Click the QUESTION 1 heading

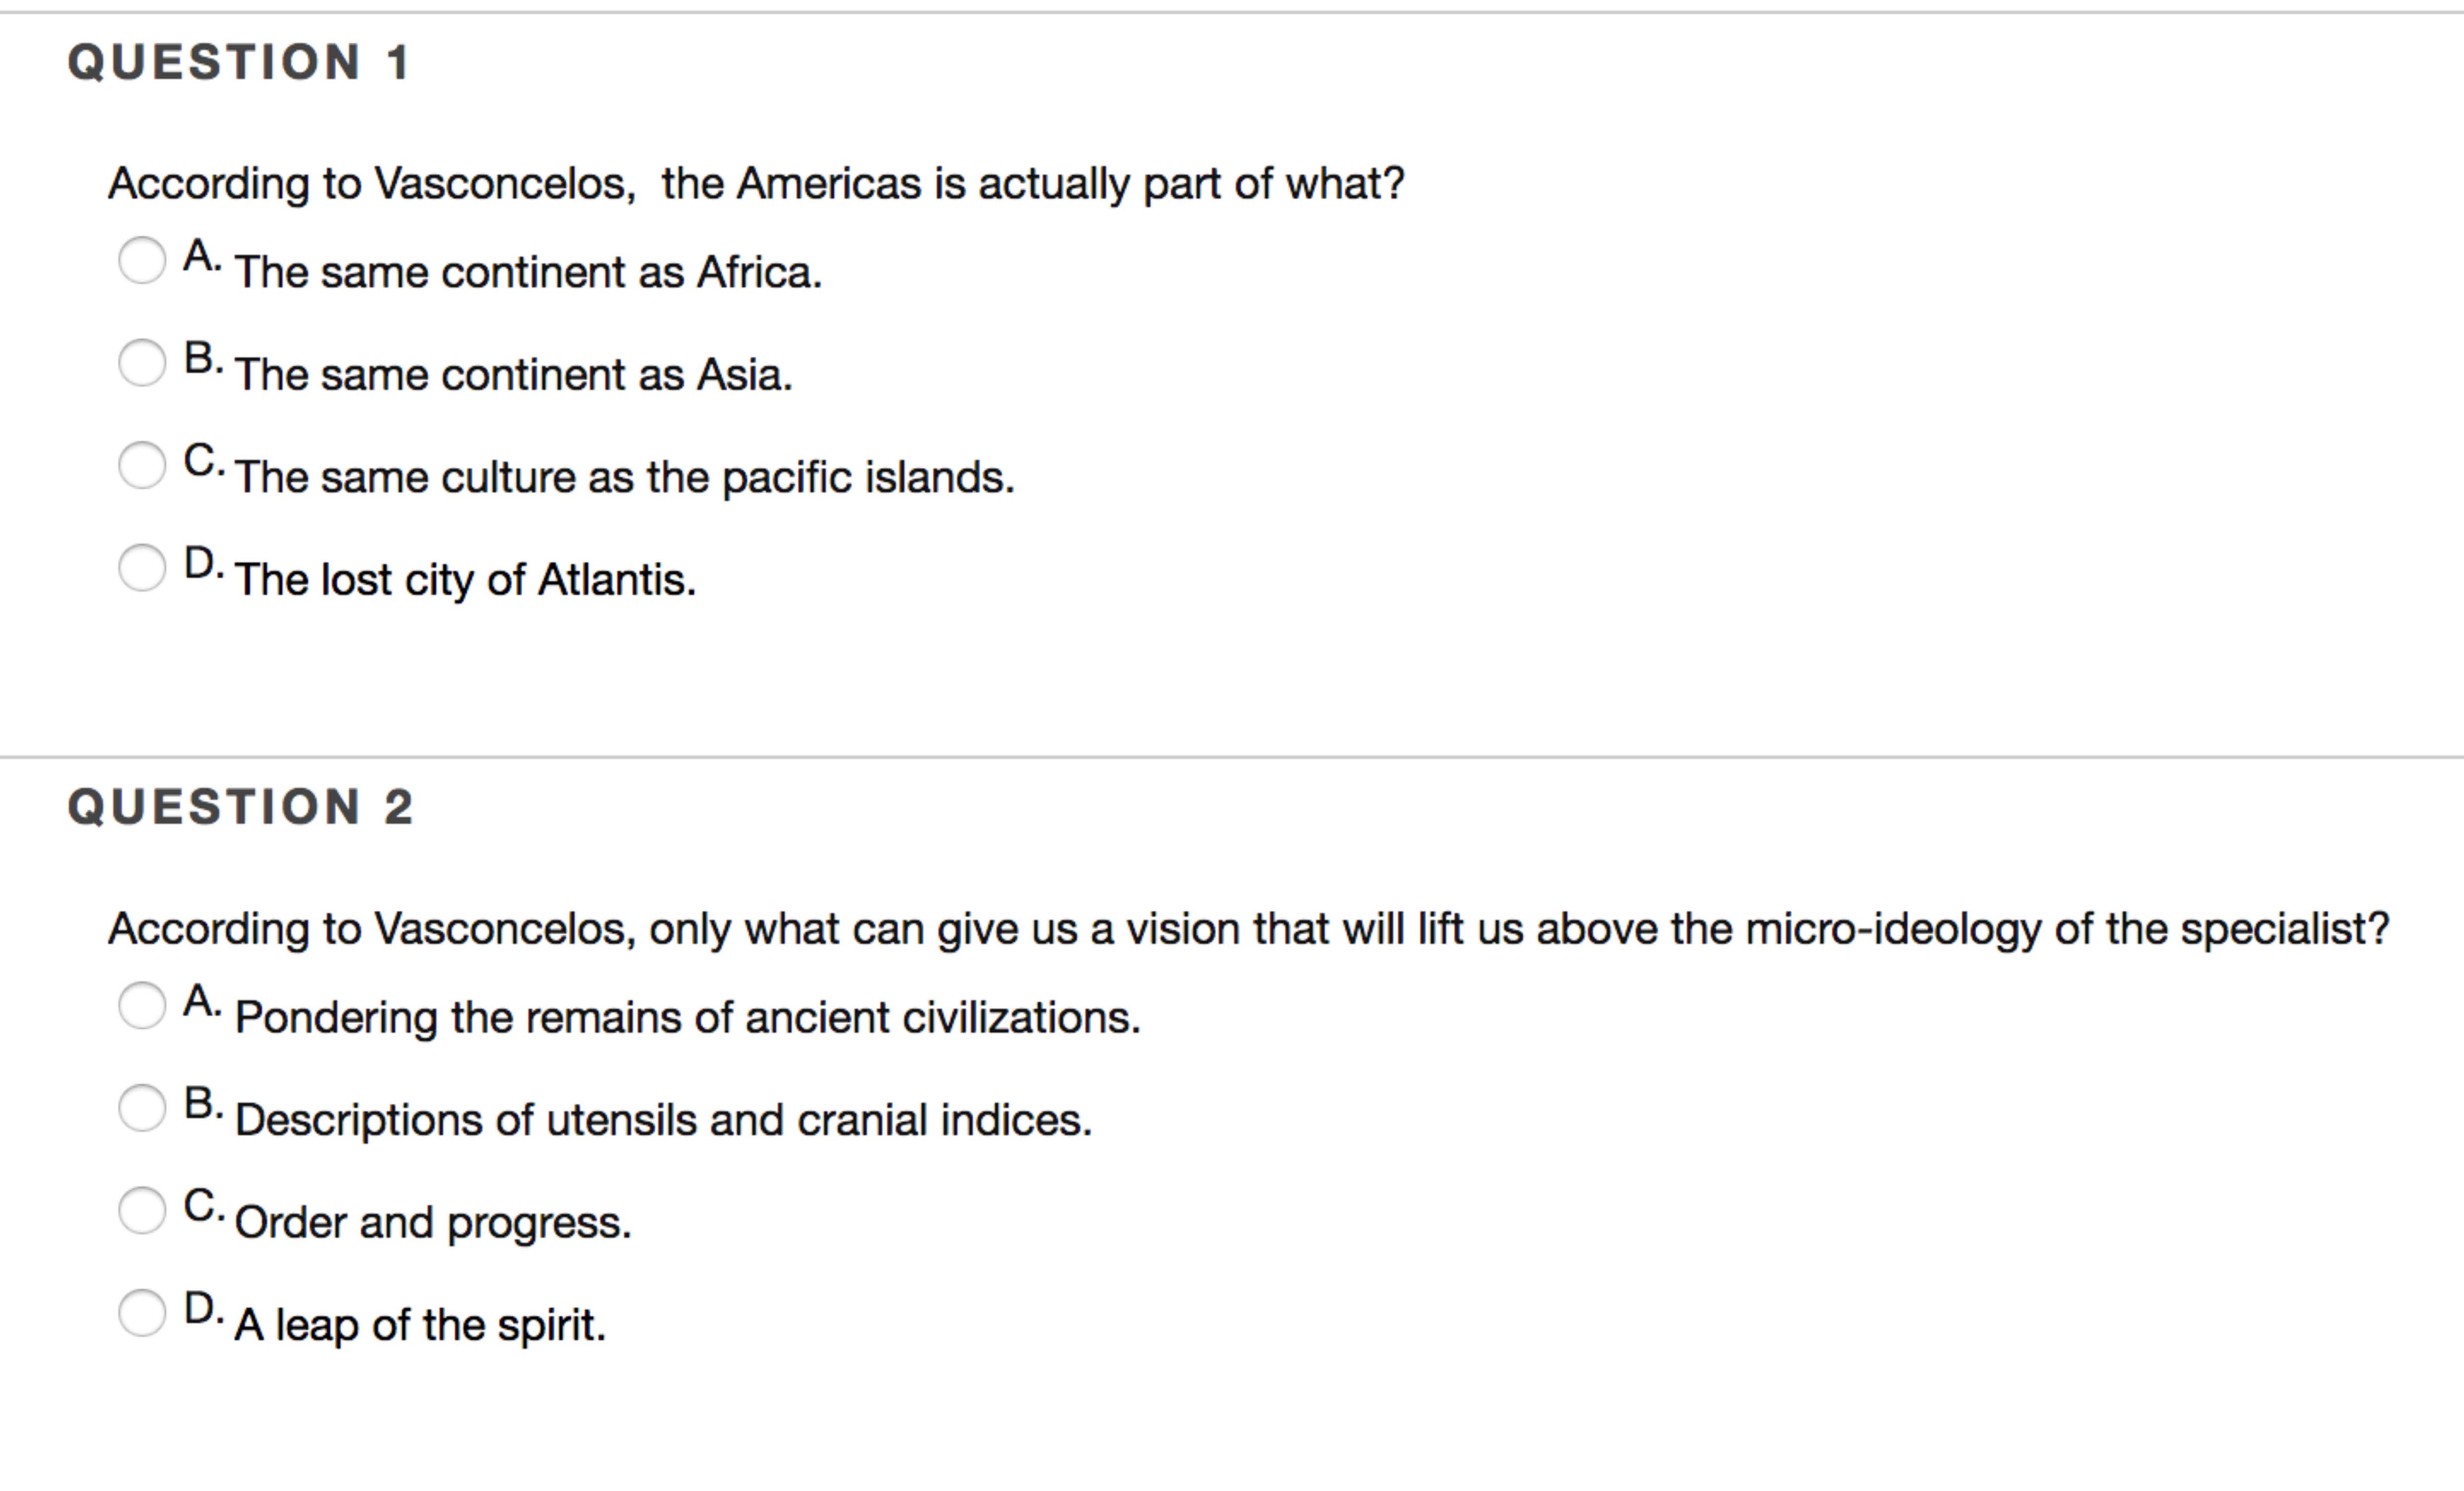[x=239, y=62]
